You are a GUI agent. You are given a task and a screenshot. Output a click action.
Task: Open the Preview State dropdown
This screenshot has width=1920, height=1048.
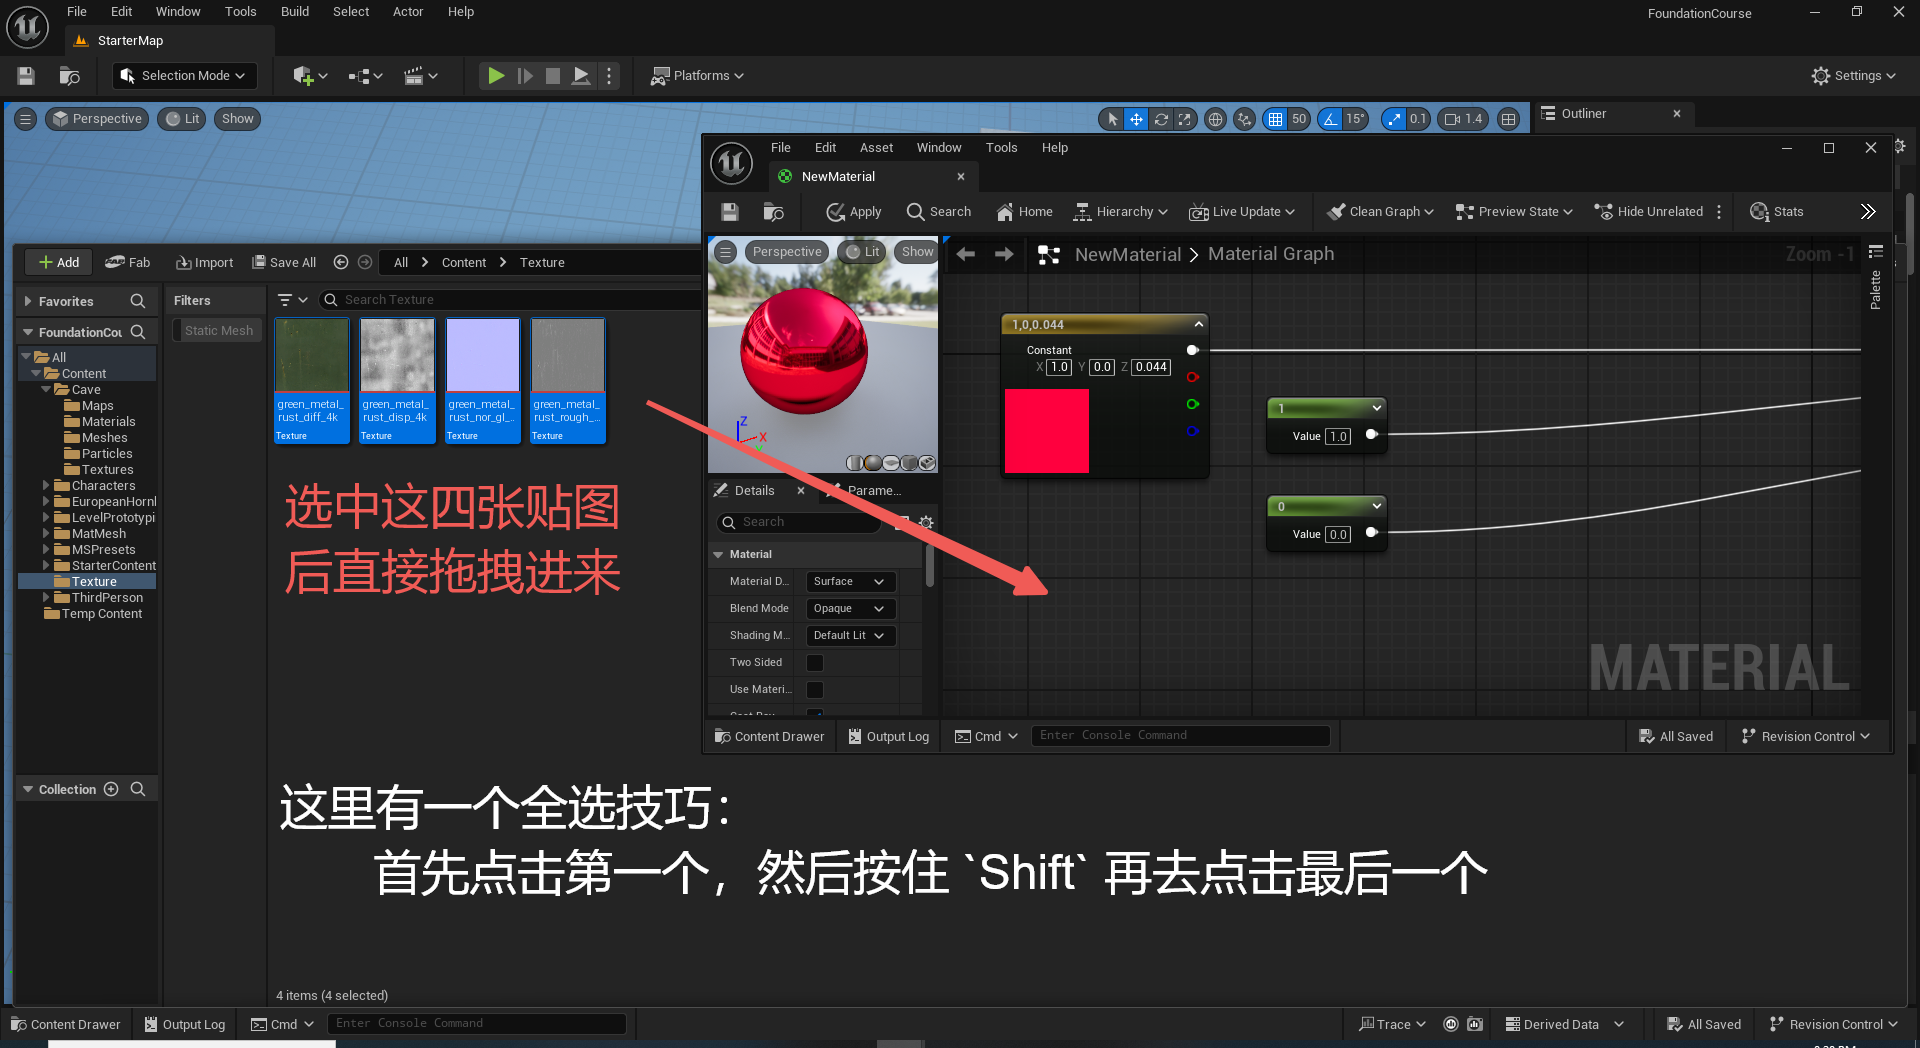(x=1513, y=212)
